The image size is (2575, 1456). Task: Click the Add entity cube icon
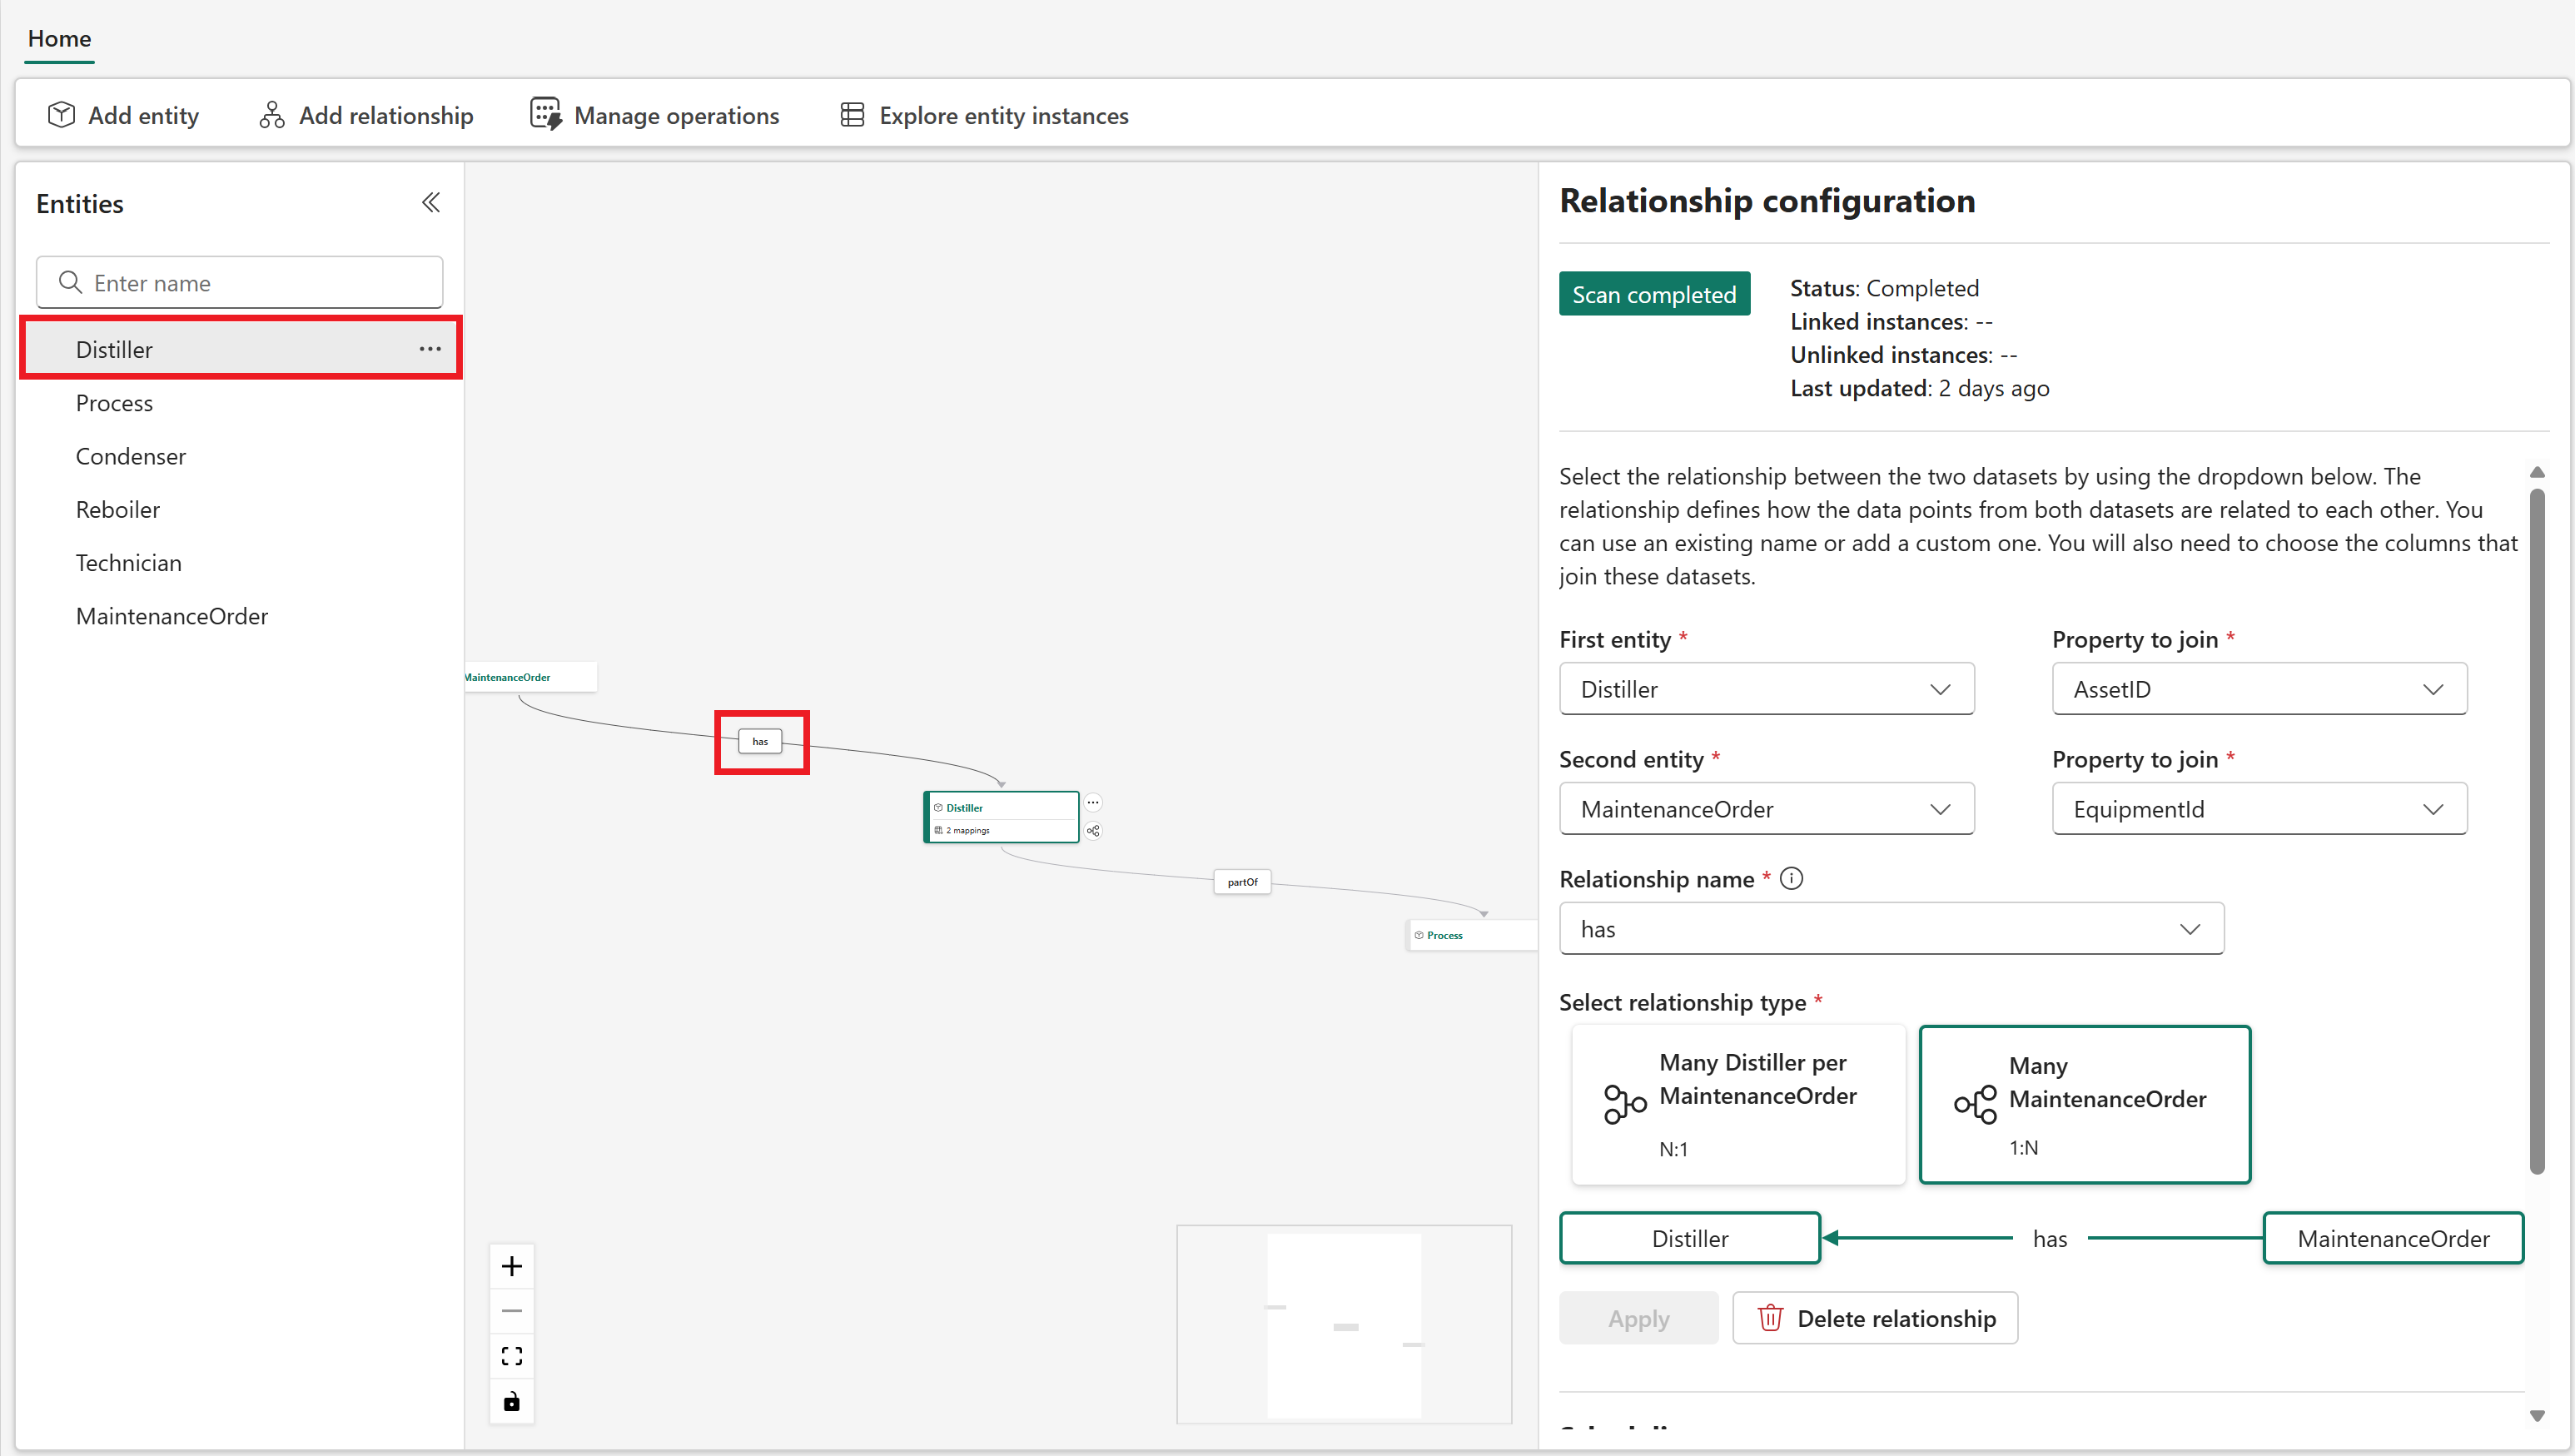coord(61,115)
